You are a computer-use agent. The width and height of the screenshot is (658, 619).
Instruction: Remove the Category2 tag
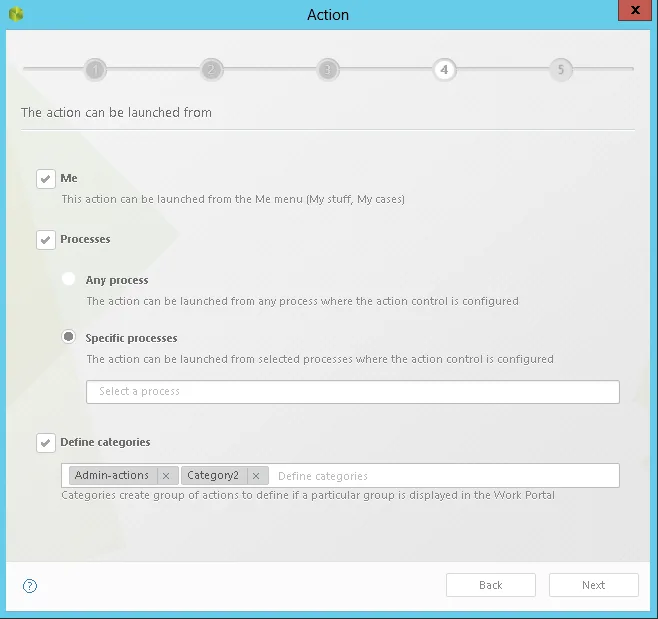(x=256, y=476)
